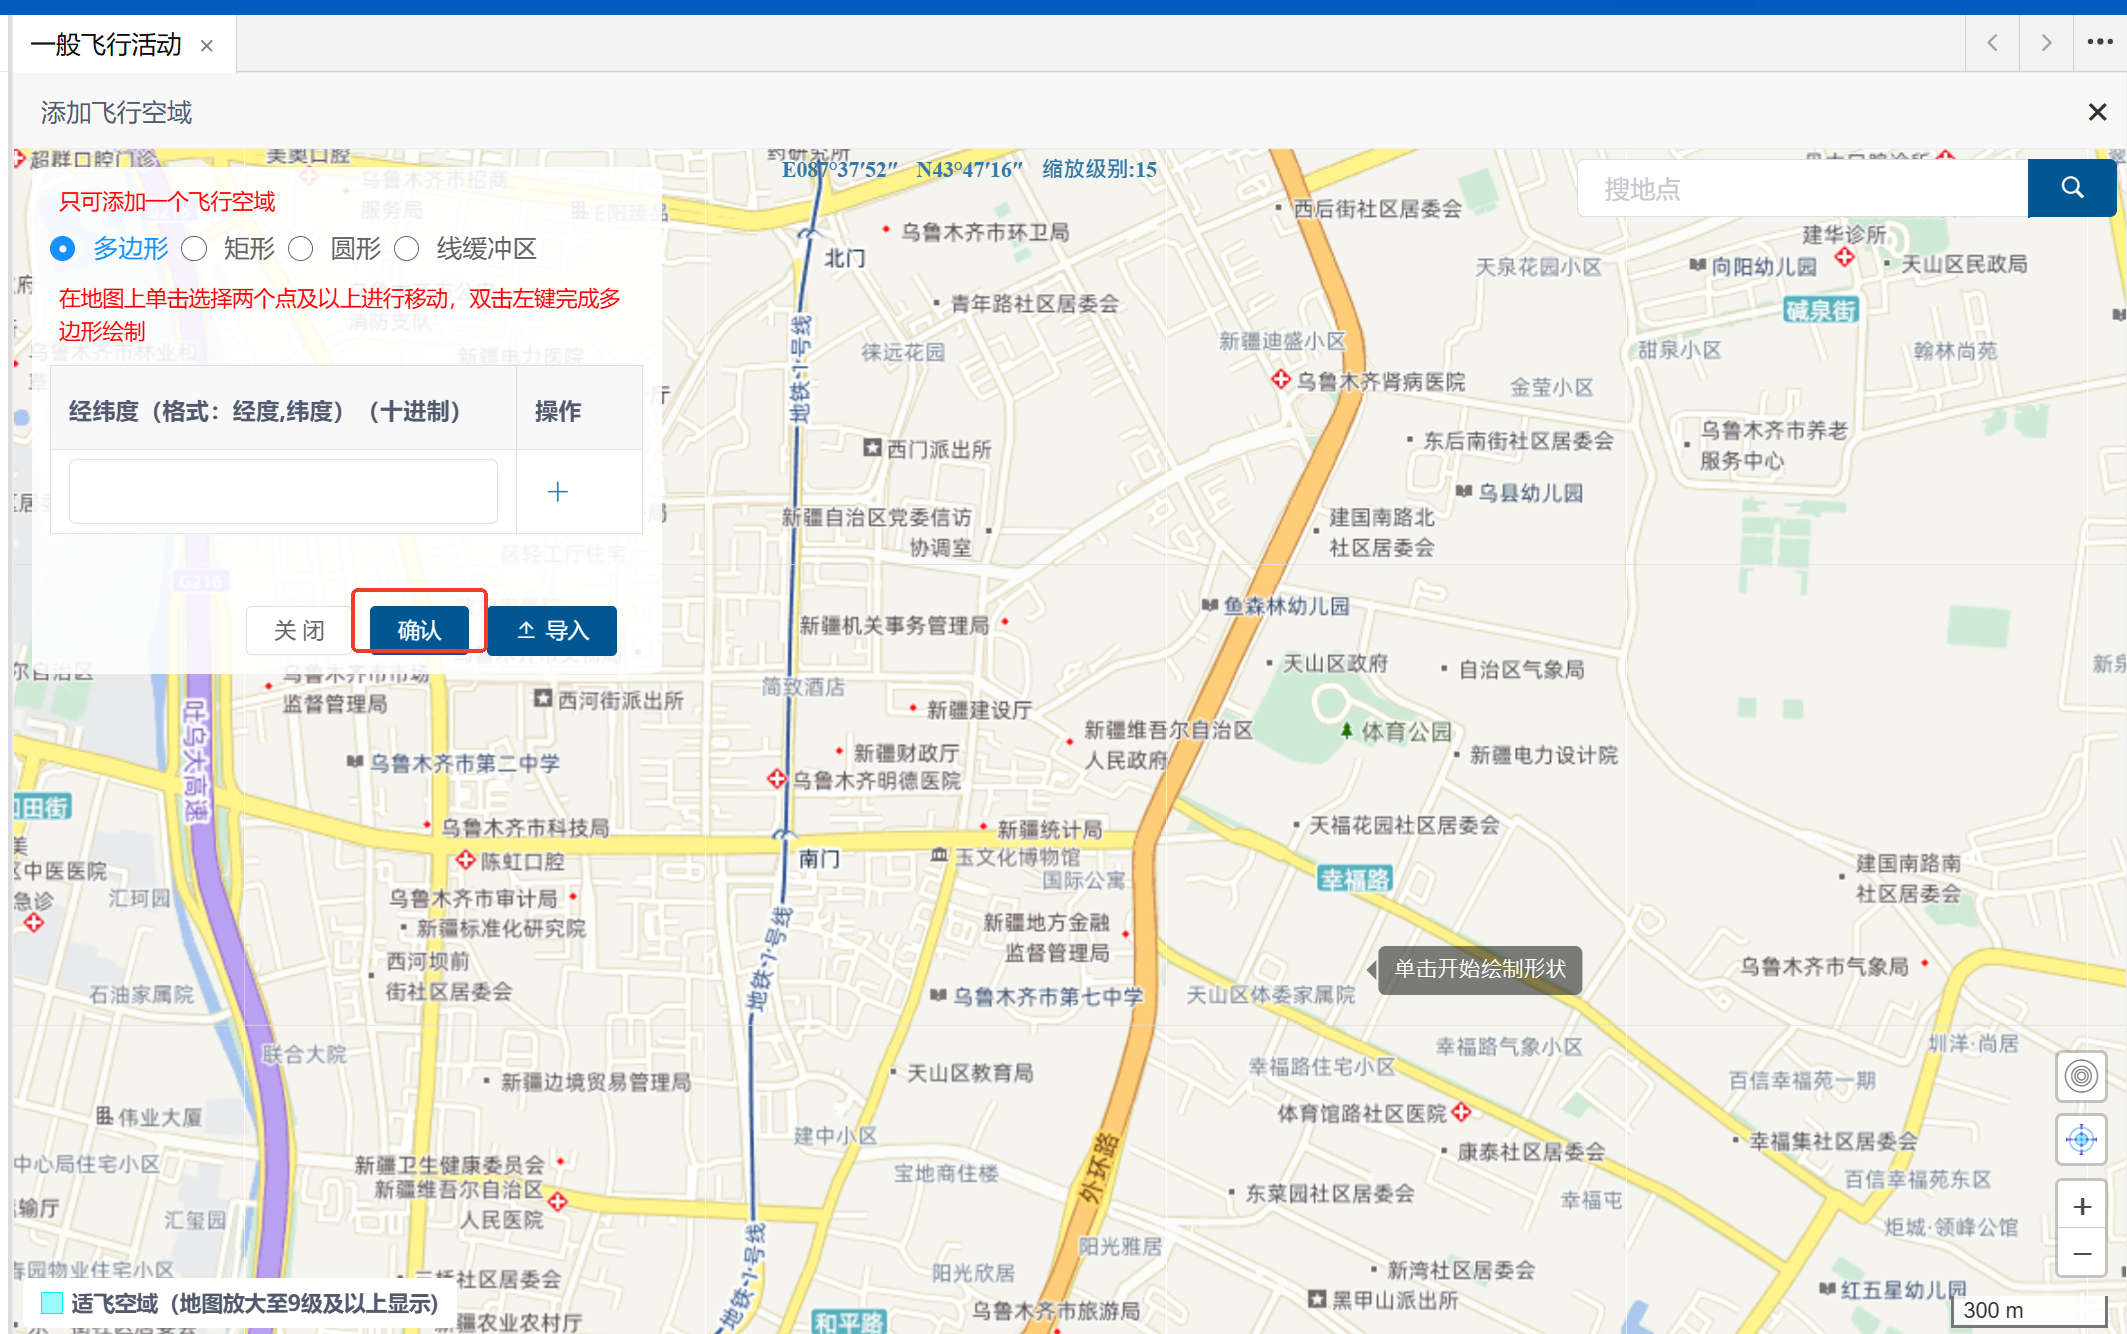Switch to 一般飞行活动 tab

click(106, 45)
